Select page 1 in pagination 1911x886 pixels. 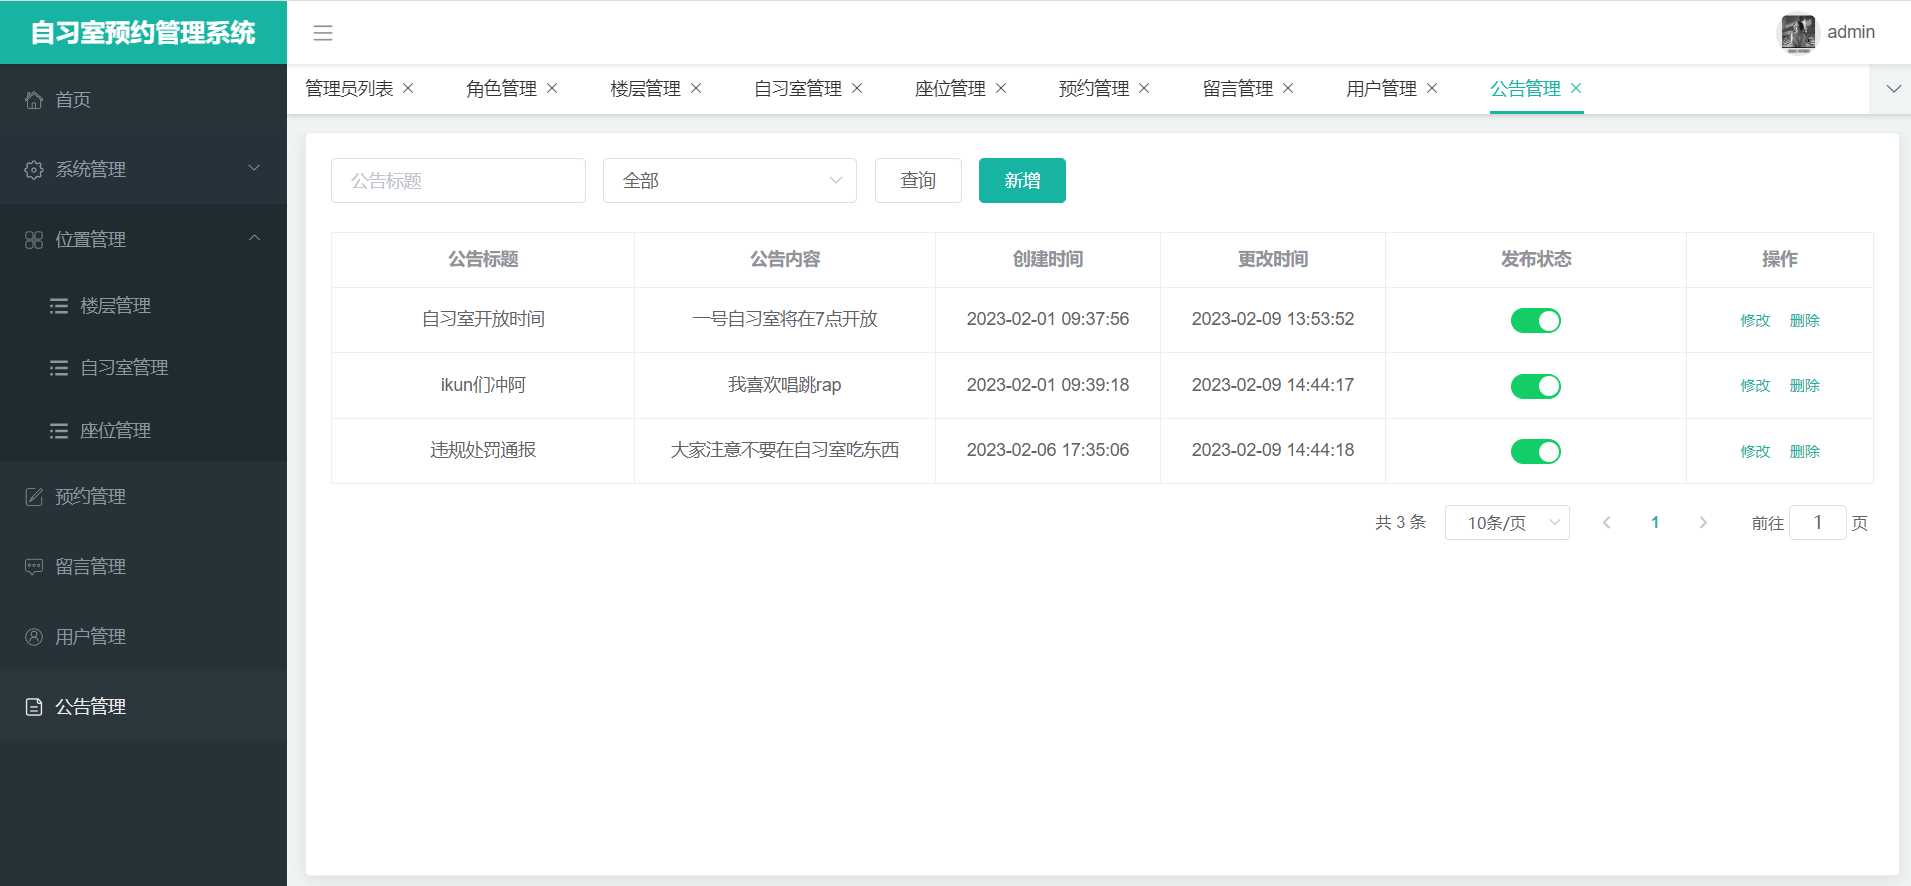point(1655,523)
